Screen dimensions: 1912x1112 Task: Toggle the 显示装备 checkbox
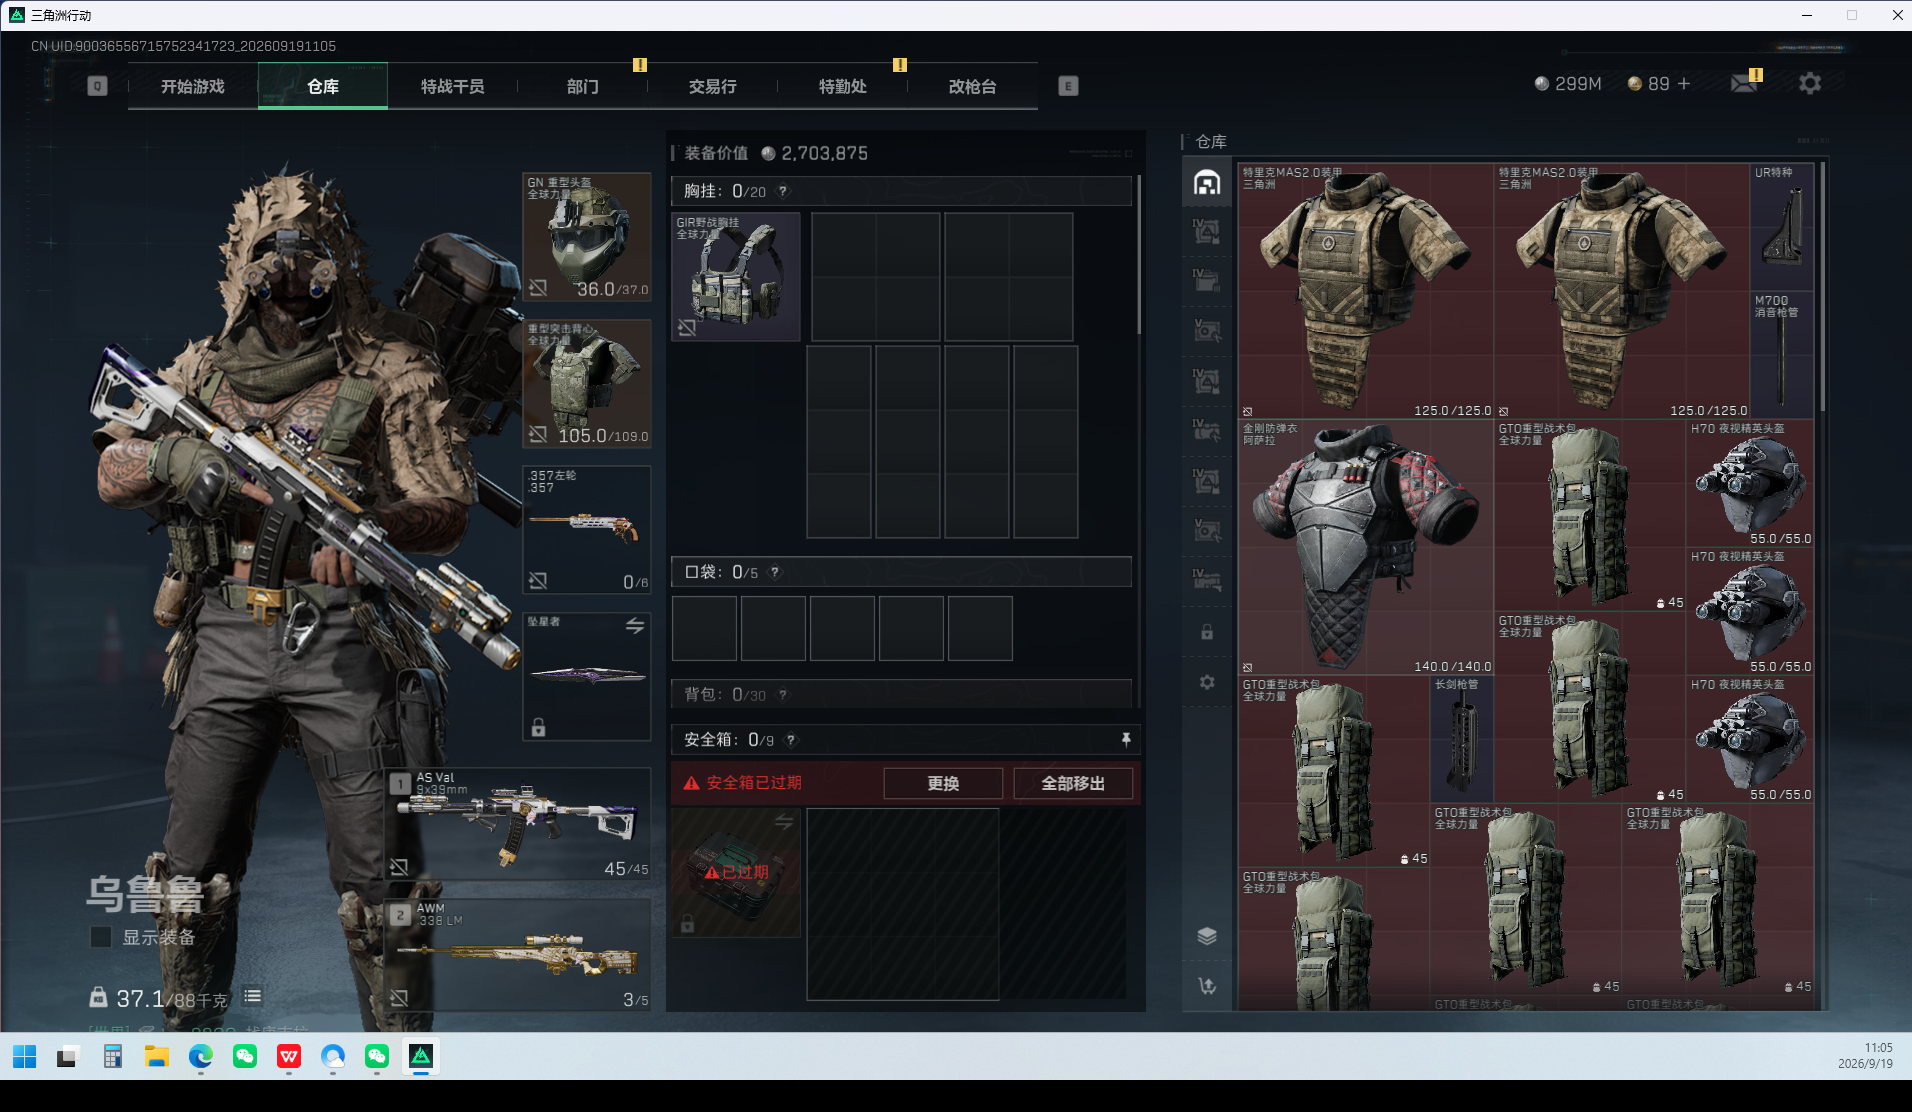coord(101,937)
